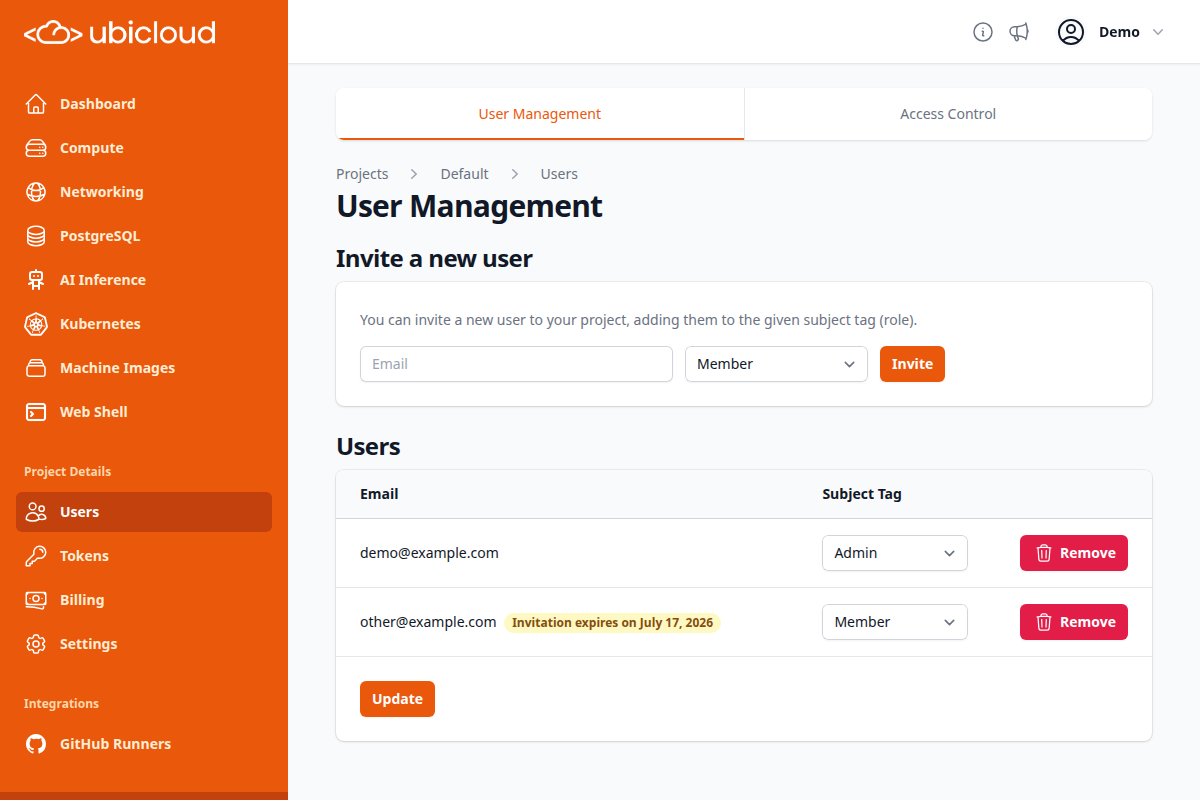Click the Networking globe icon

click(x=36, y=192)
